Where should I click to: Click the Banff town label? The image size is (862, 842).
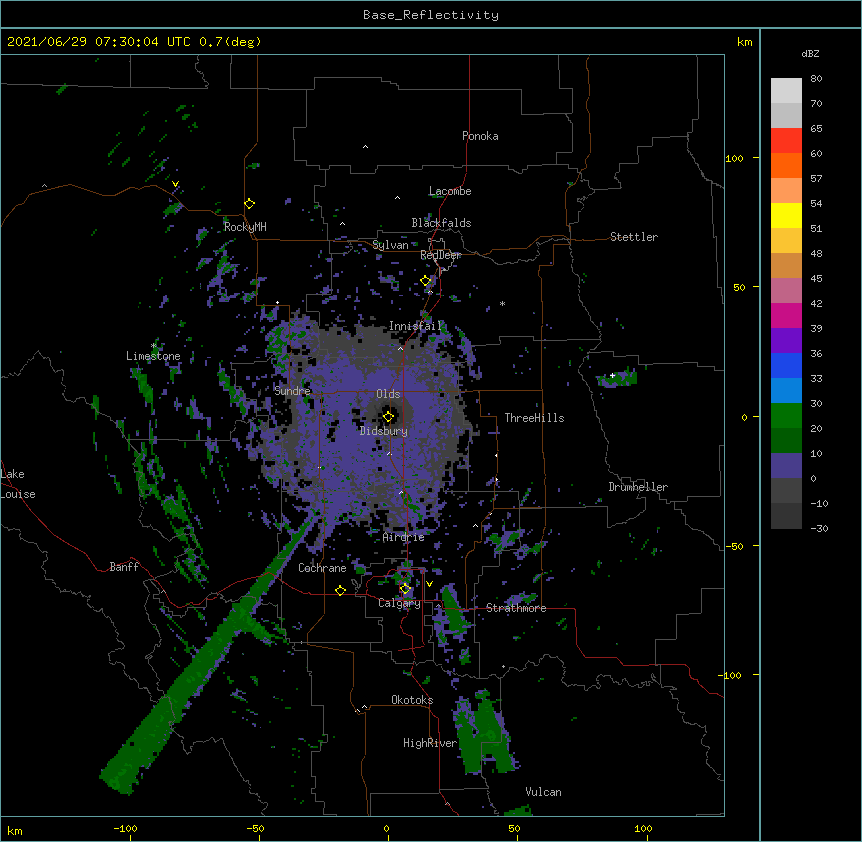tap(124, 567)
